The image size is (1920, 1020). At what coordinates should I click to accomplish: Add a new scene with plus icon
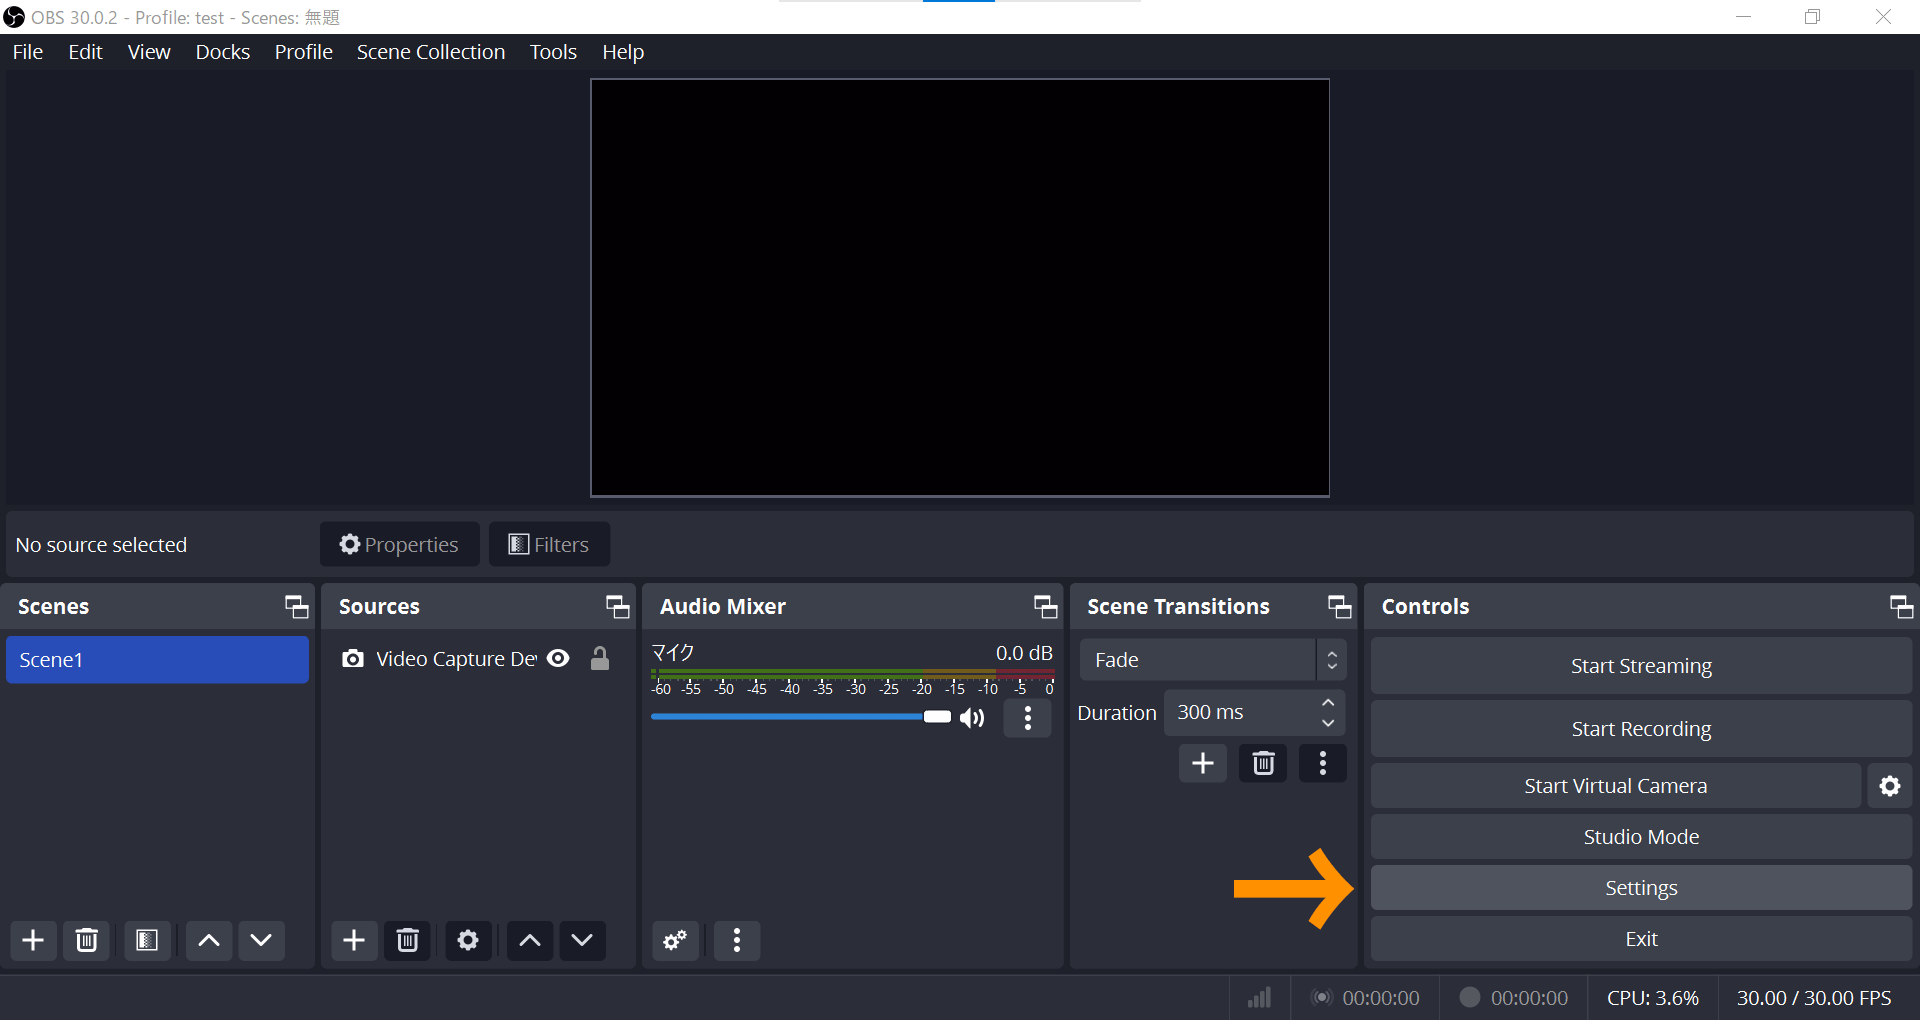[x=33, y=940]
